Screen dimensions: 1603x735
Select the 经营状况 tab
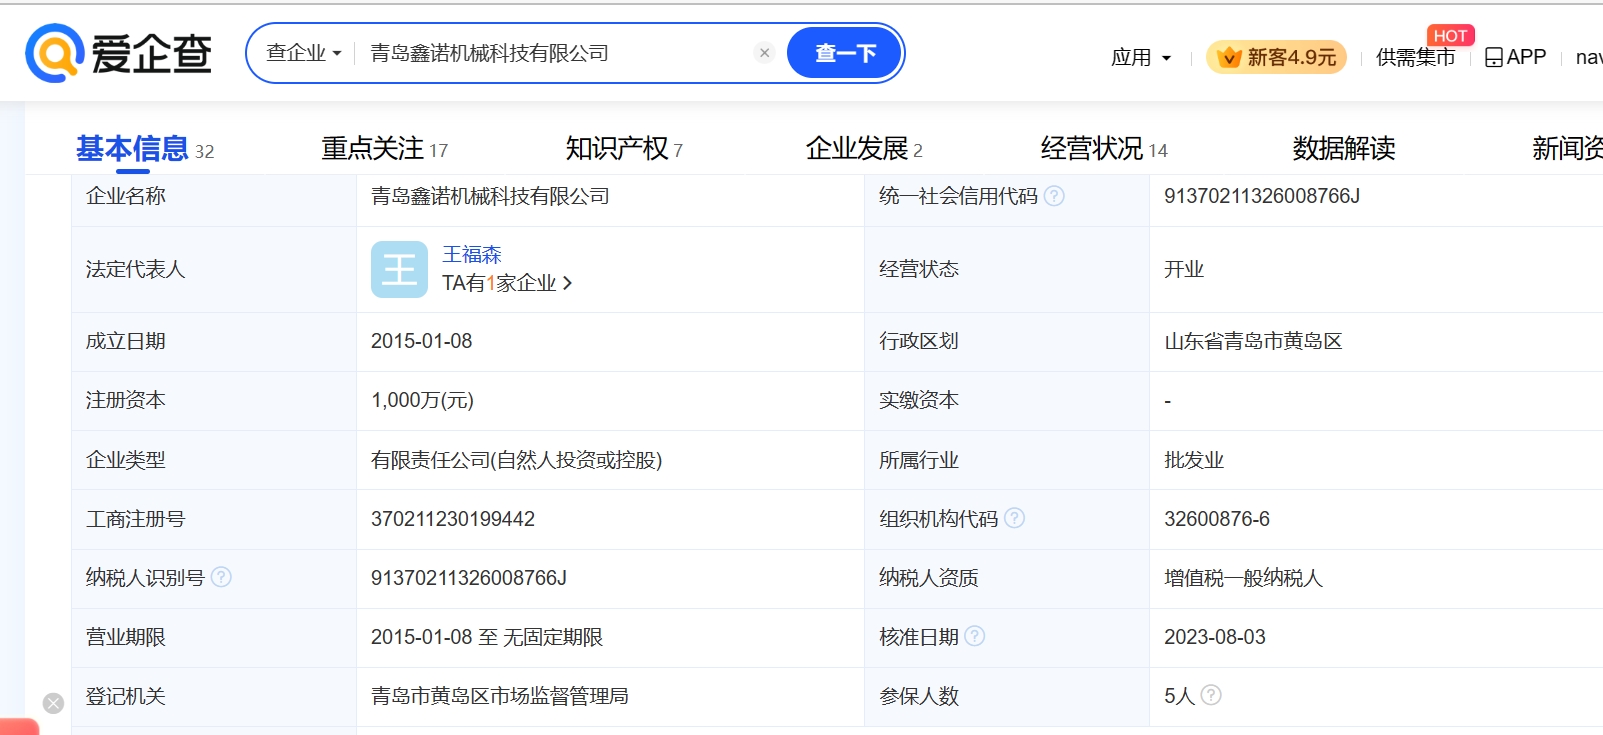(1104, 149)
